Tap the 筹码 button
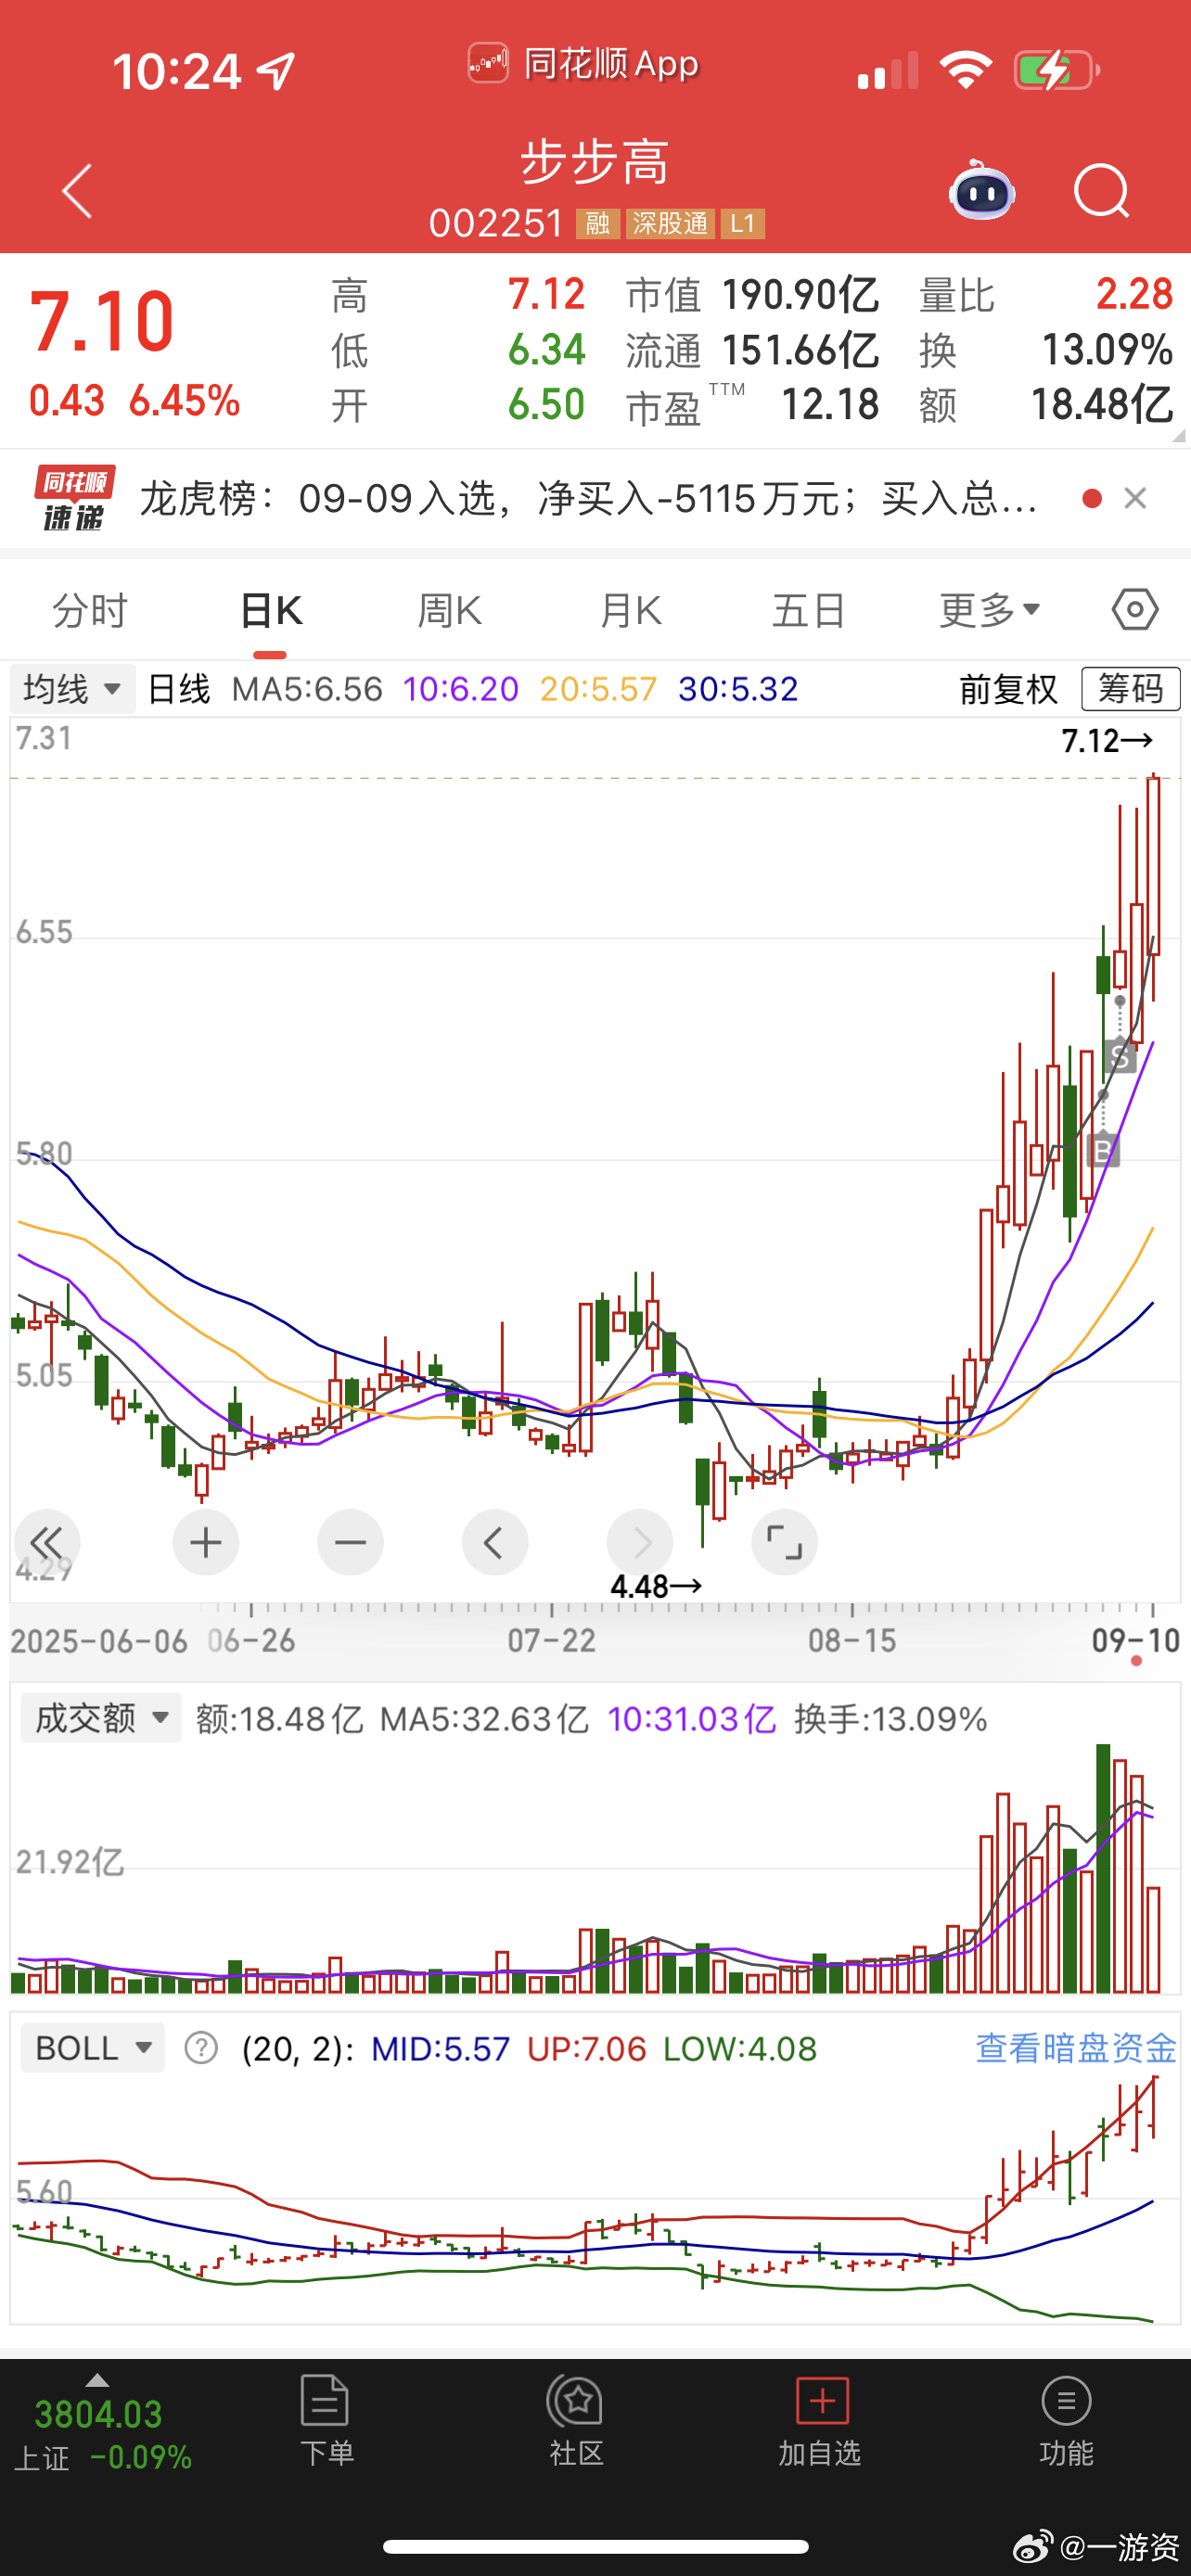1191x2576 pixels. coord(1131,689)
